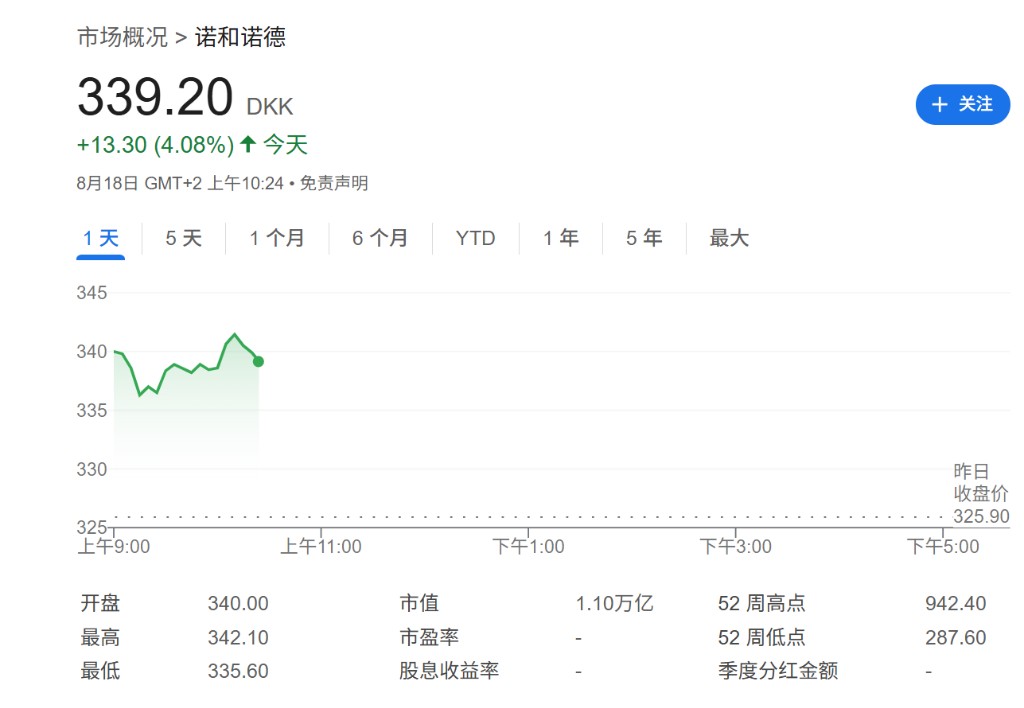
Task: Click the 开盘 value 340.00
Action: click(x=238, y=604)
